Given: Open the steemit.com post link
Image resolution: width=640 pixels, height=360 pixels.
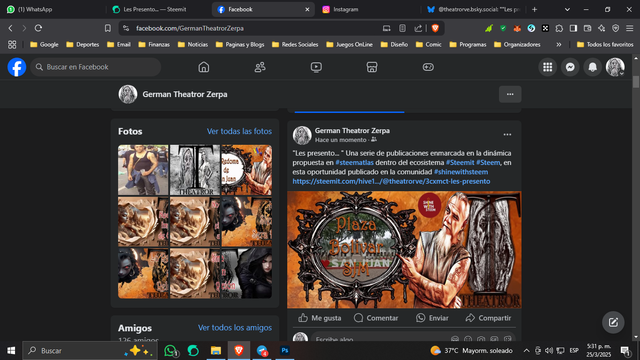Looking at the screenshot, I should (x=391, y=181).
